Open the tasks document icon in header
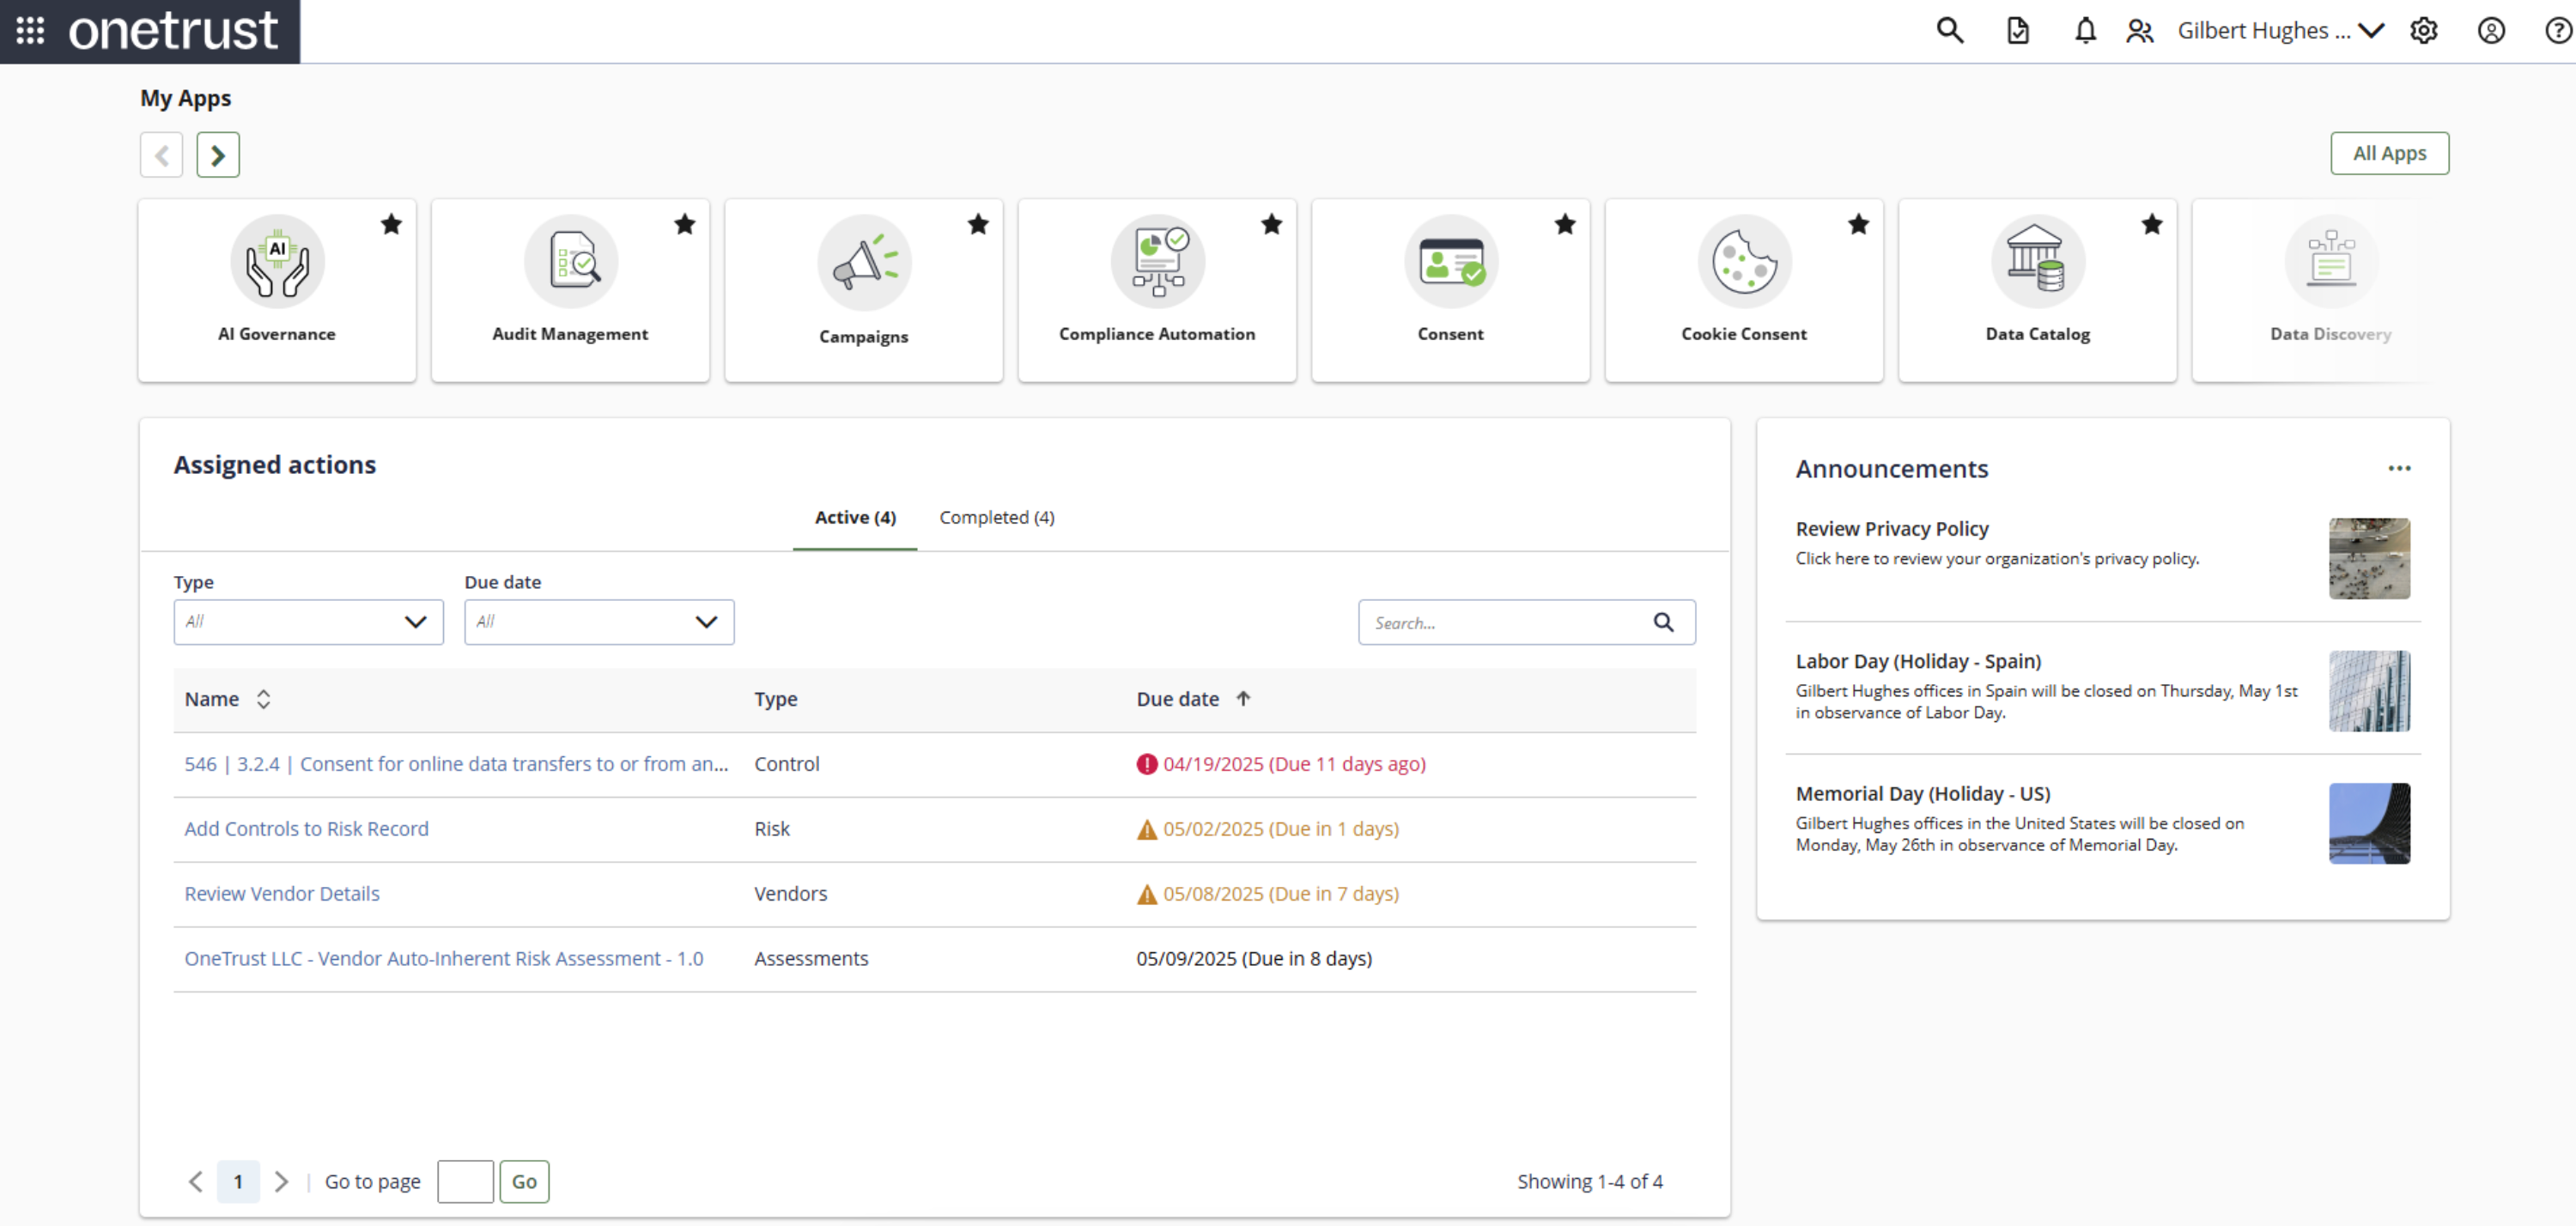Screen dimensions: 2576x1226 [2018, 31]
